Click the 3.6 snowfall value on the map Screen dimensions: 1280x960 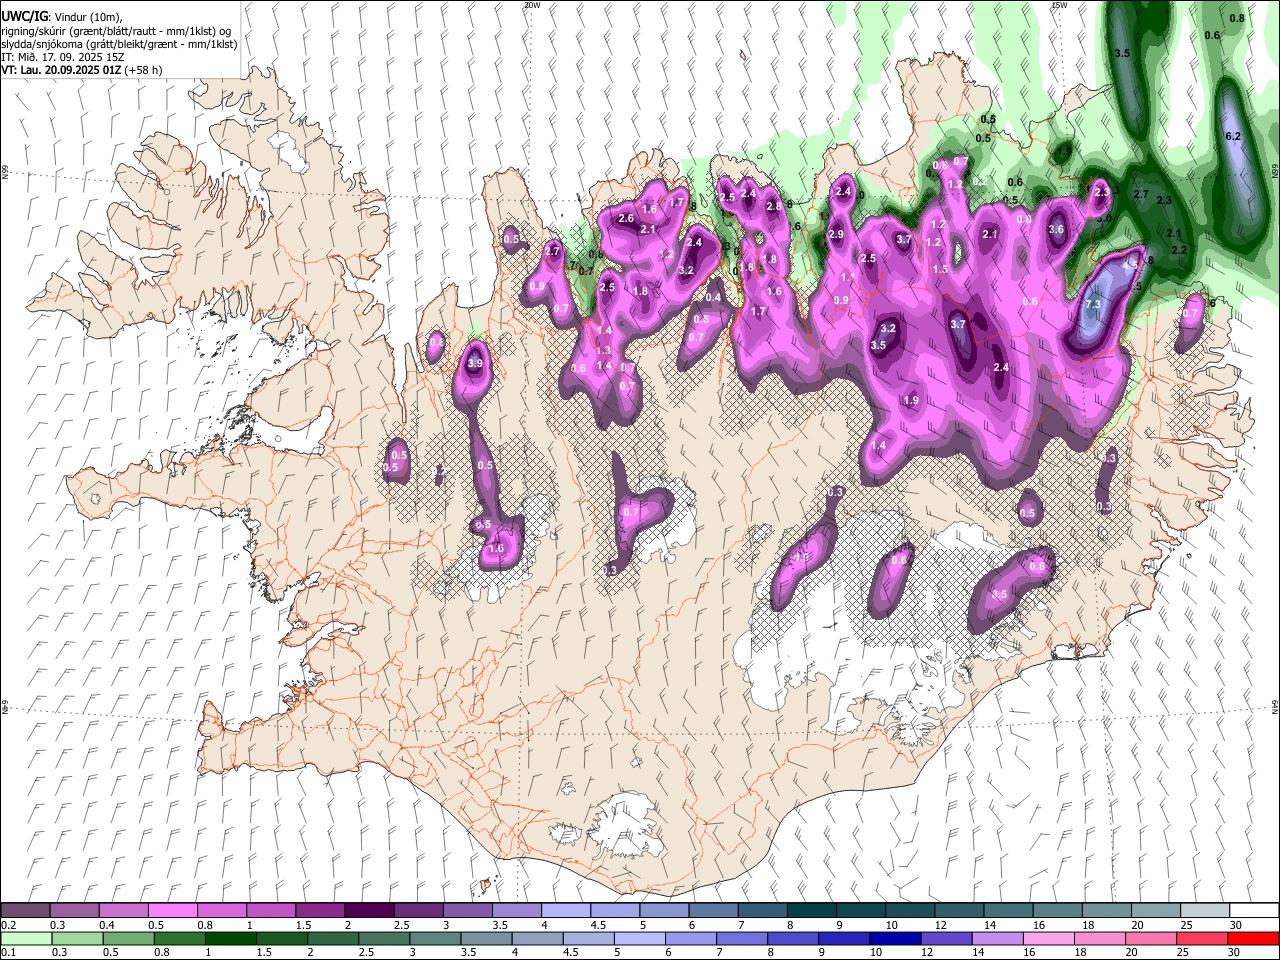[x=1056, y=229]
